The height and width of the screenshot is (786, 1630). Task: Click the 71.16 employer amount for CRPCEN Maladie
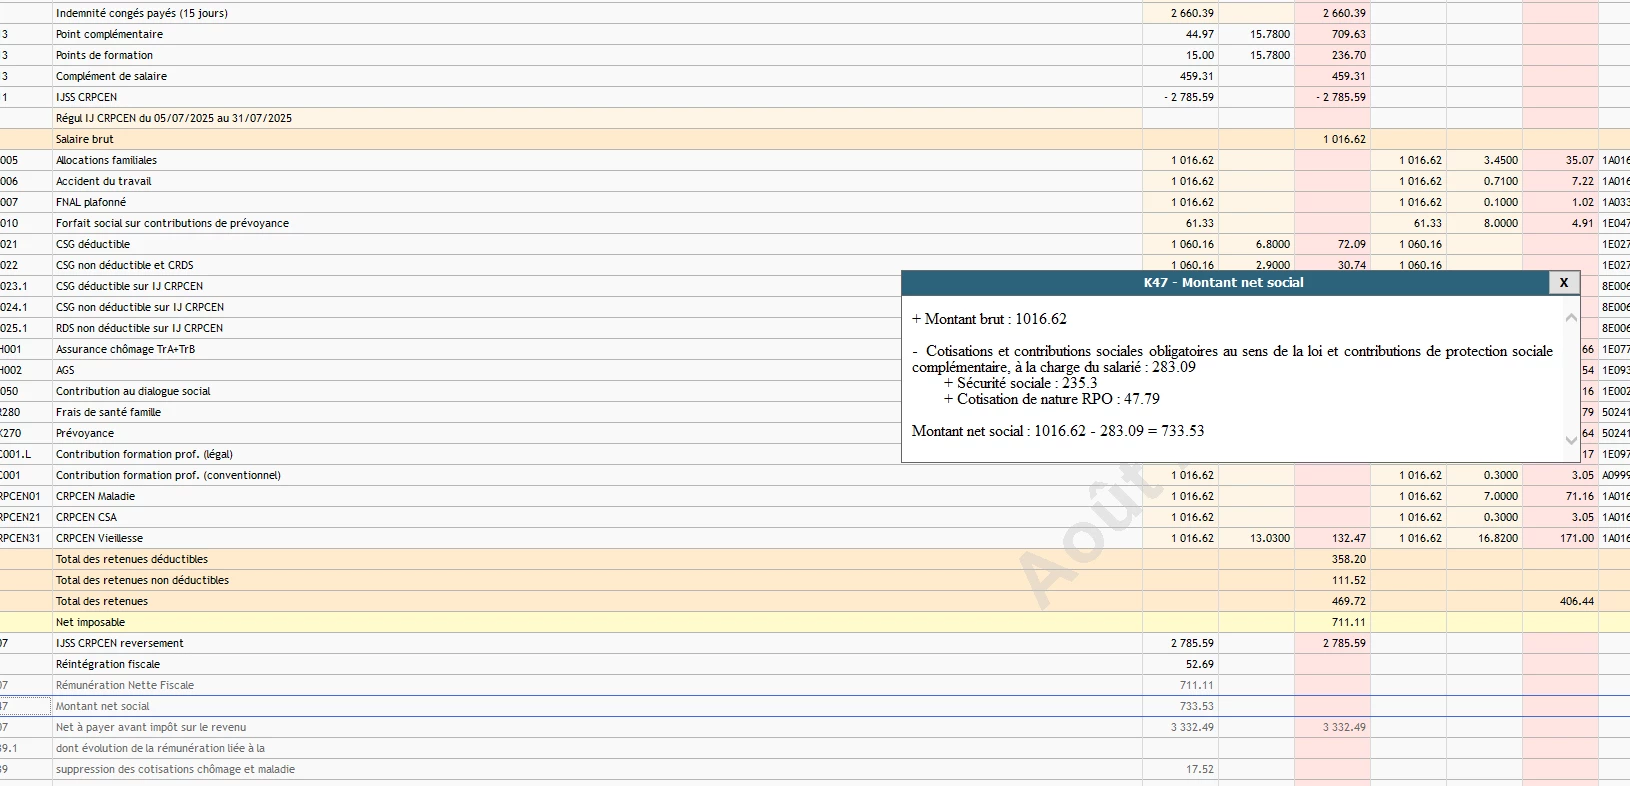(1580, 496)
